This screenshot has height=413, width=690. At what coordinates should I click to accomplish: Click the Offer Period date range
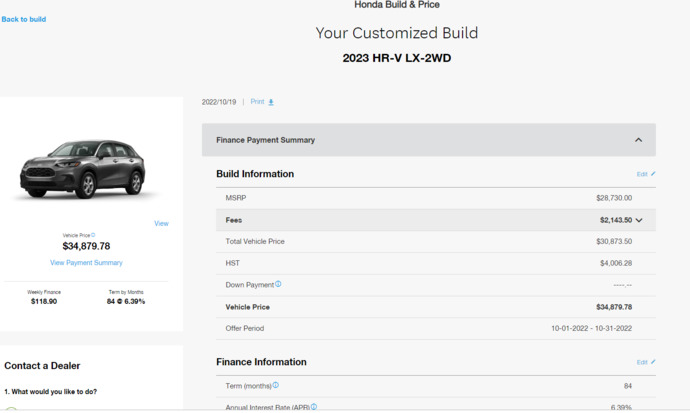[x=591, y=329]
